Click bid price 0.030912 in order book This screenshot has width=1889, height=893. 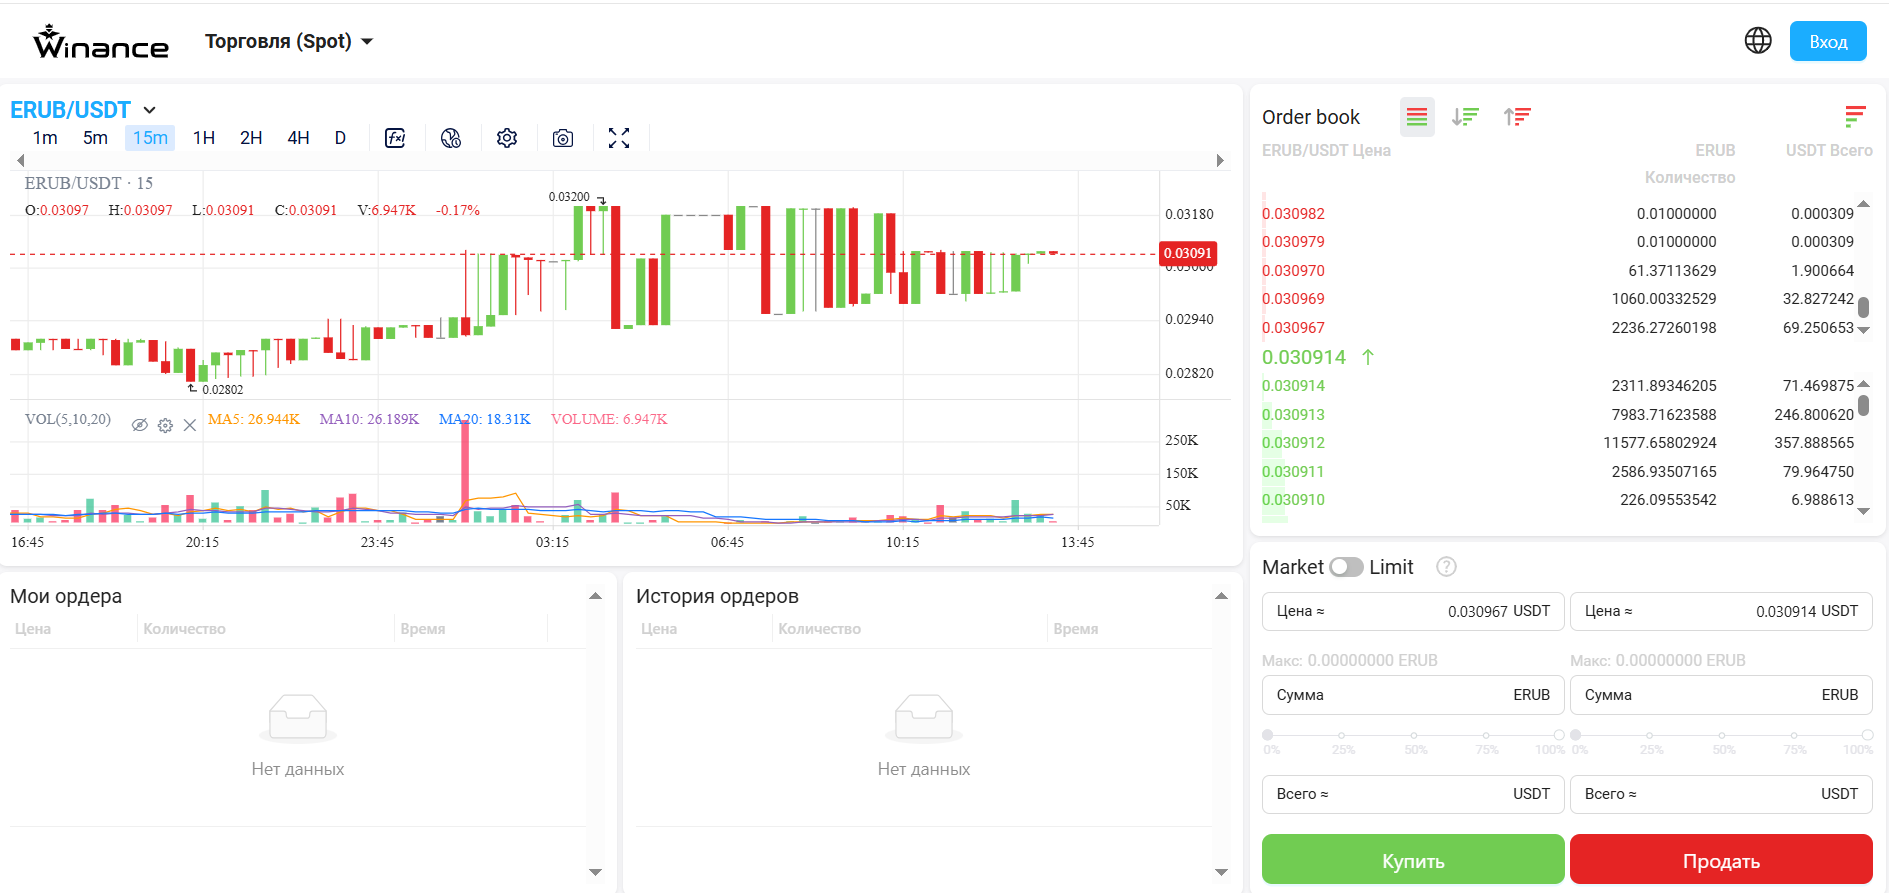tap(1293, 443)
